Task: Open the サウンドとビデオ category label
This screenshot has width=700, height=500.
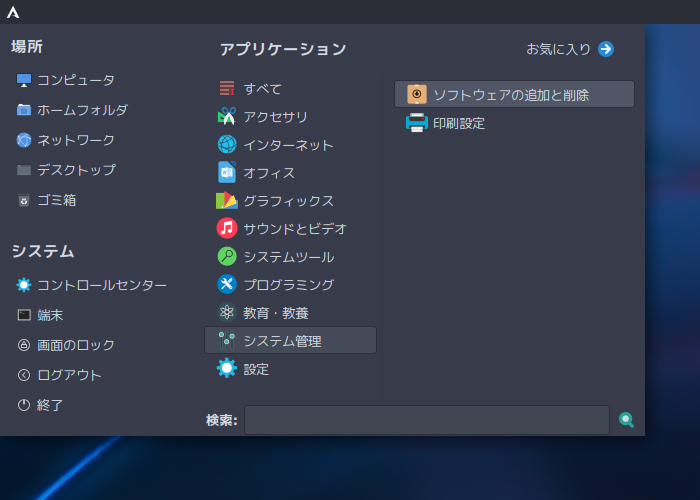Action: [295, 229]
